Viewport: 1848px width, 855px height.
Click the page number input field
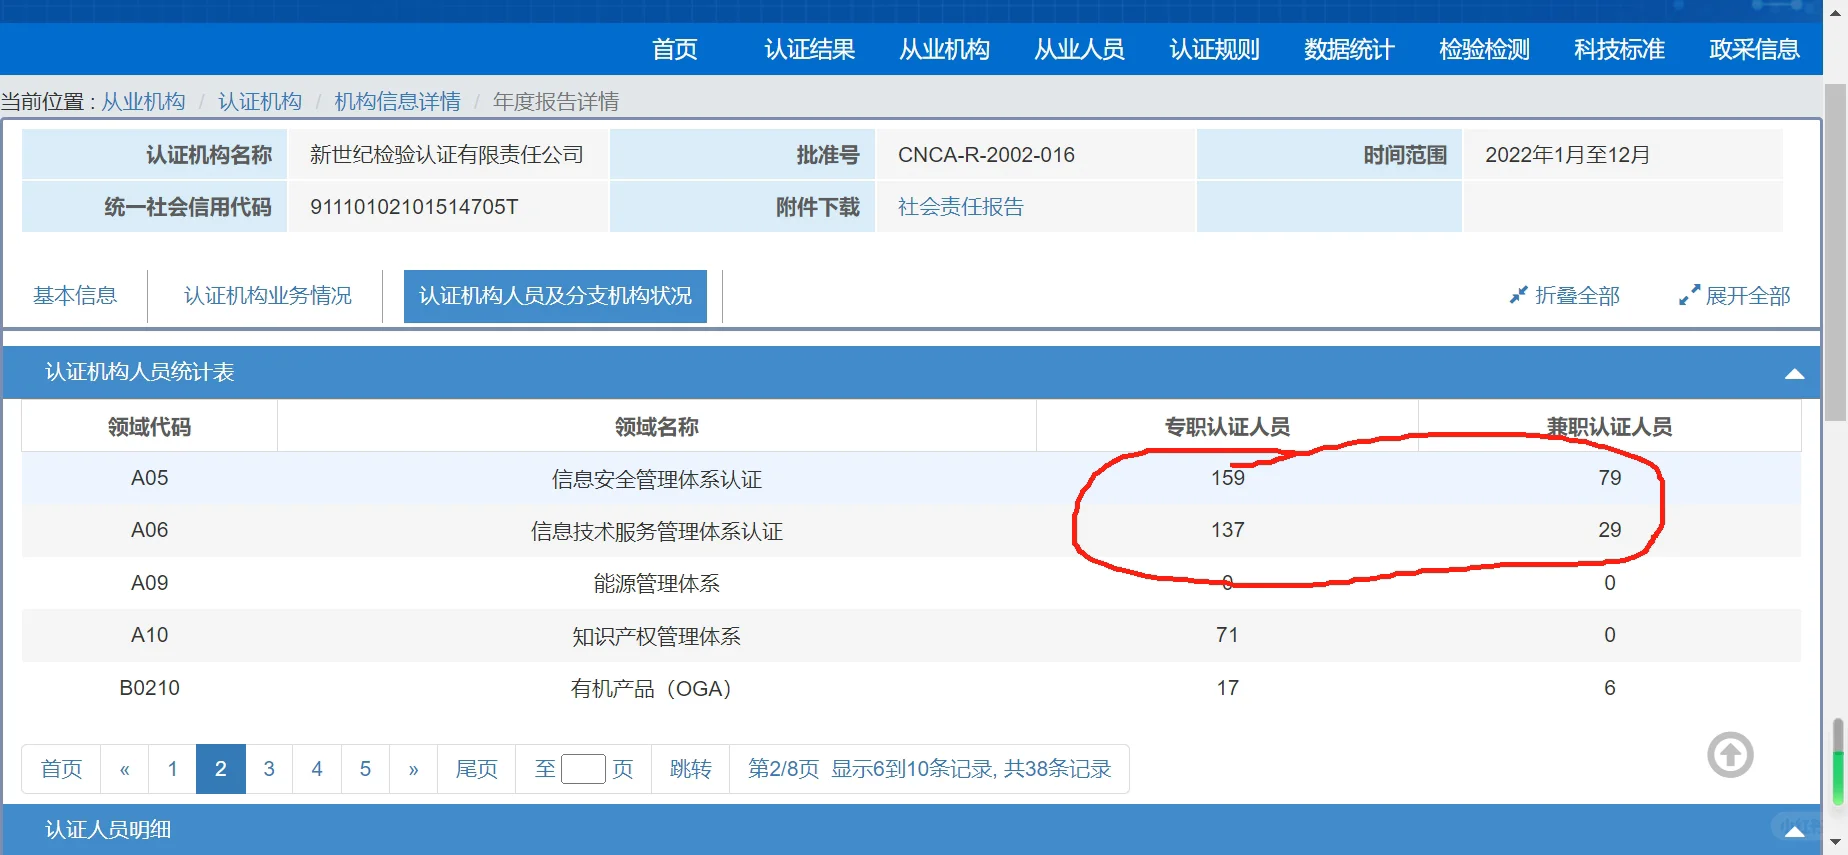click(x=583, y=769)
